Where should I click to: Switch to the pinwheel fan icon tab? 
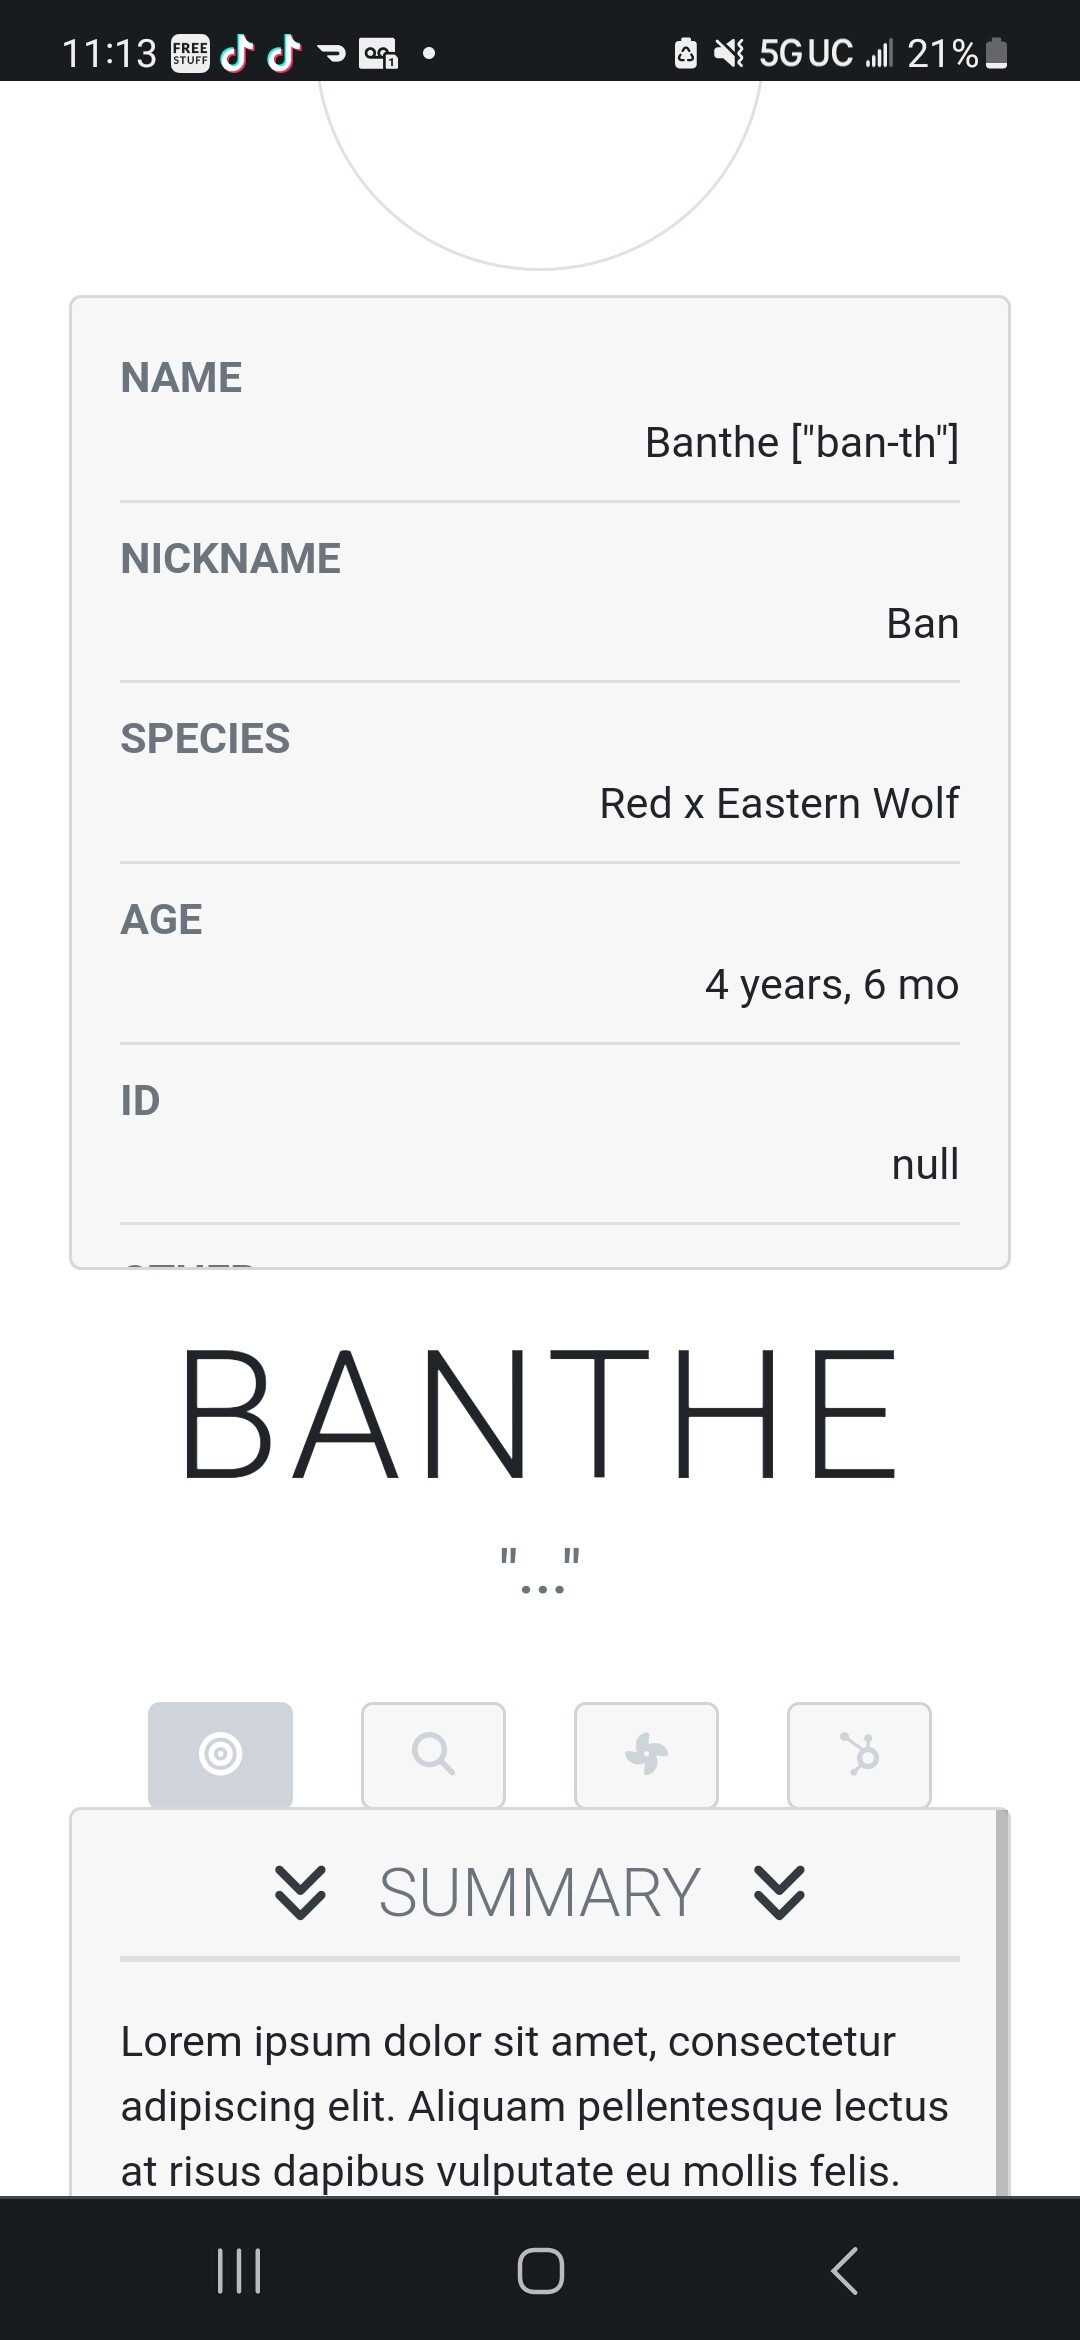coord(646,1754)
